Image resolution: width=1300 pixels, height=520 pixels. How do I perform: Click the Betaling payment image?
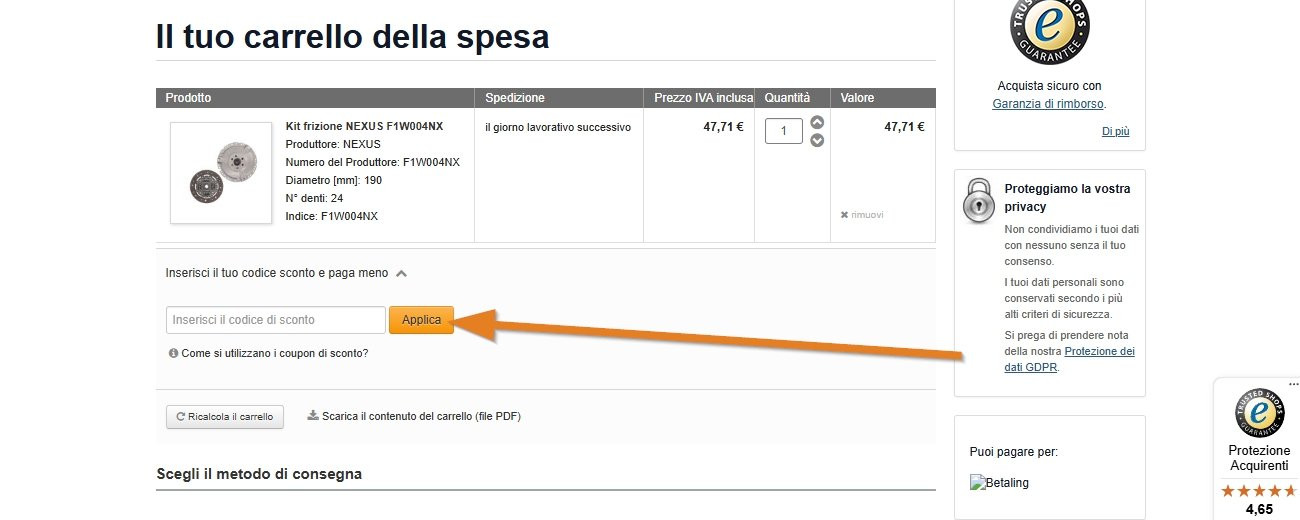click(1000, 483)
